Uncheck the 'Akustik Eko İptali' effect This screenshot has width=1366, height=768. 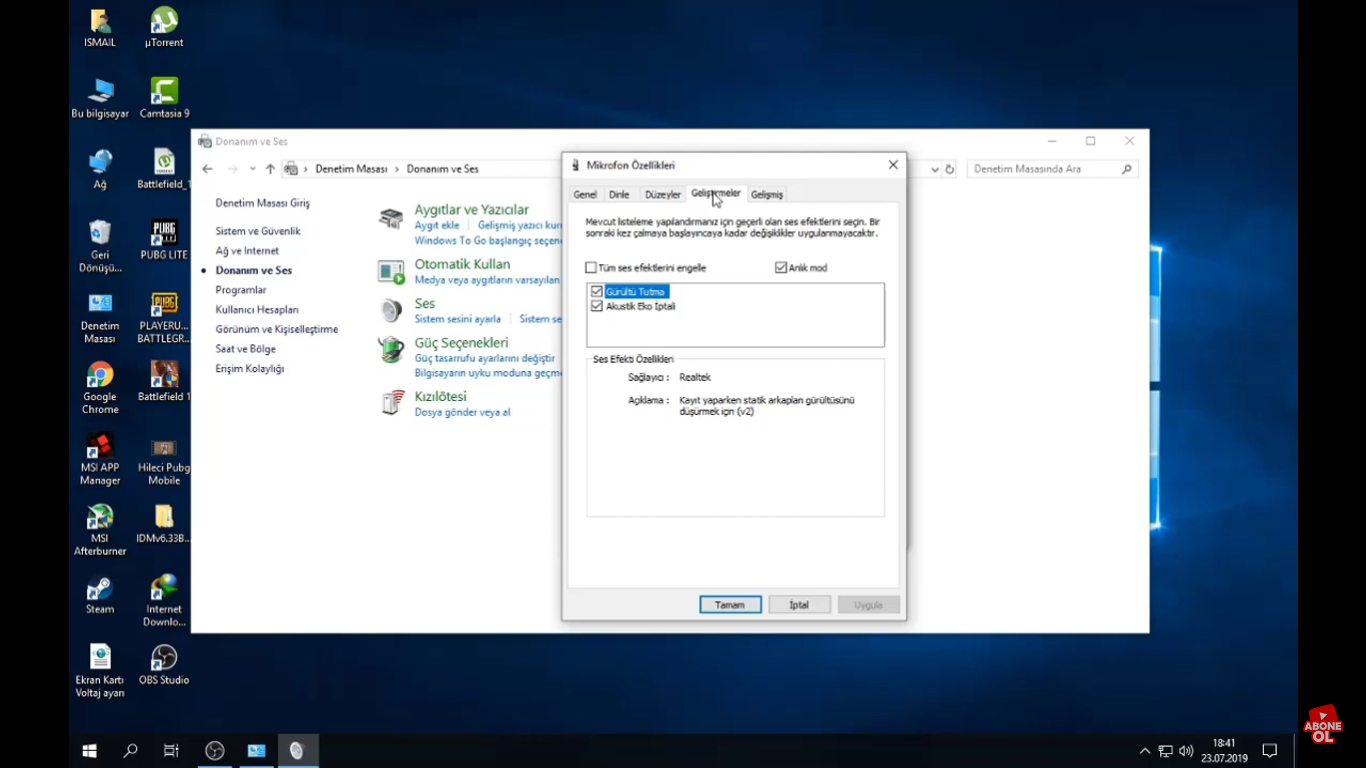tap(597, 306)
